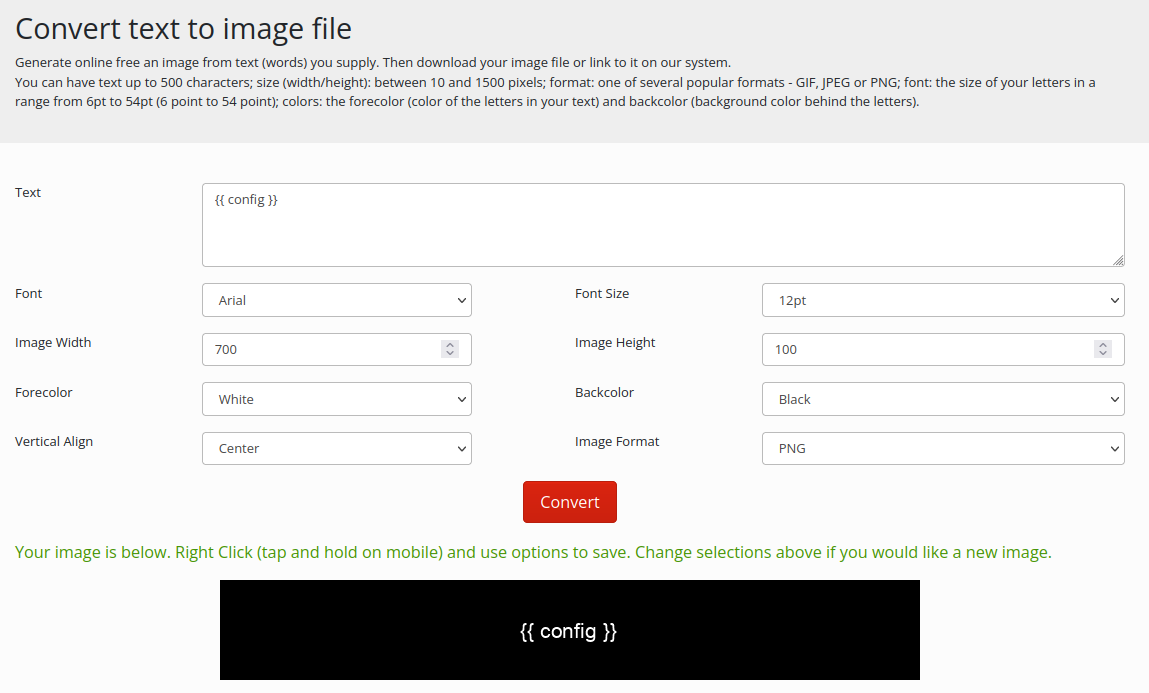
Task: Click the Forecolor label
Action: tap(44, 393)
